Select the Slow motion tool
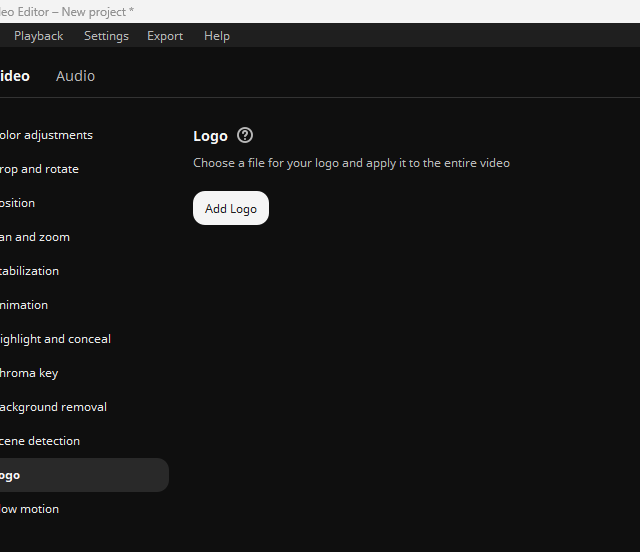Image resolution: width=640 pixels, height=552 pixels. pos(29,509)
